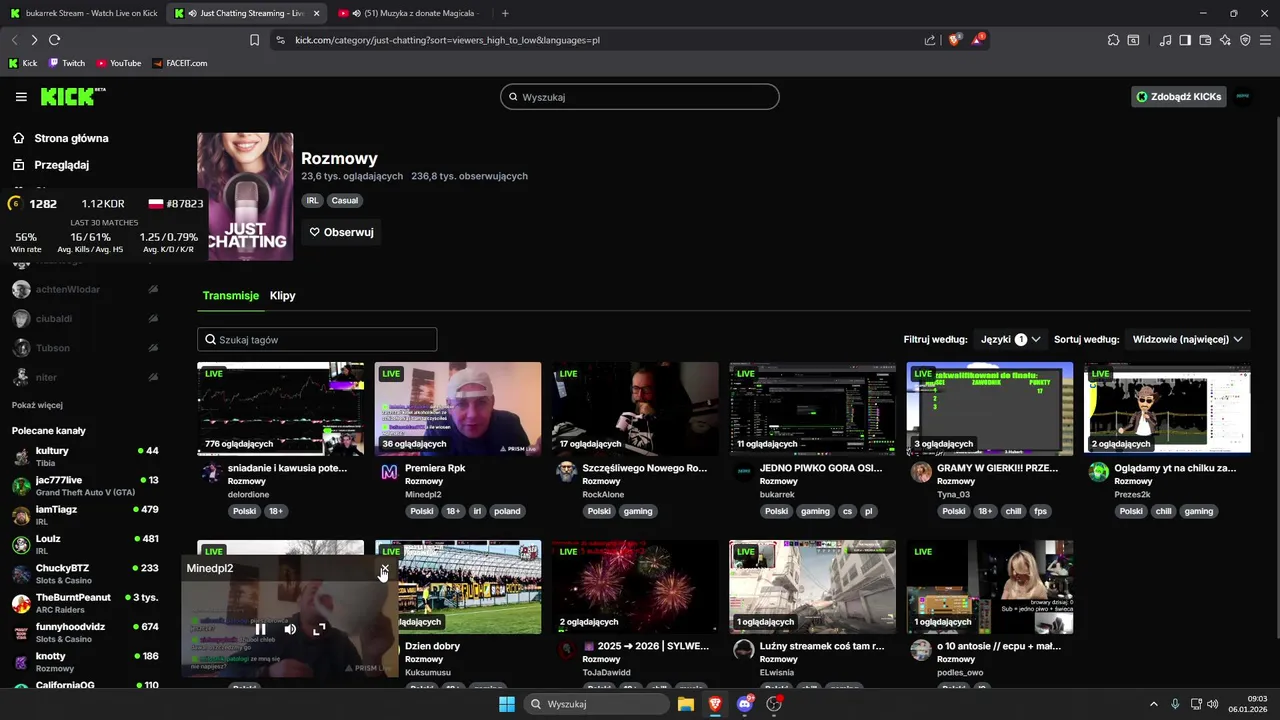Click the Szukaj tagów input field

tap(317, 340)
